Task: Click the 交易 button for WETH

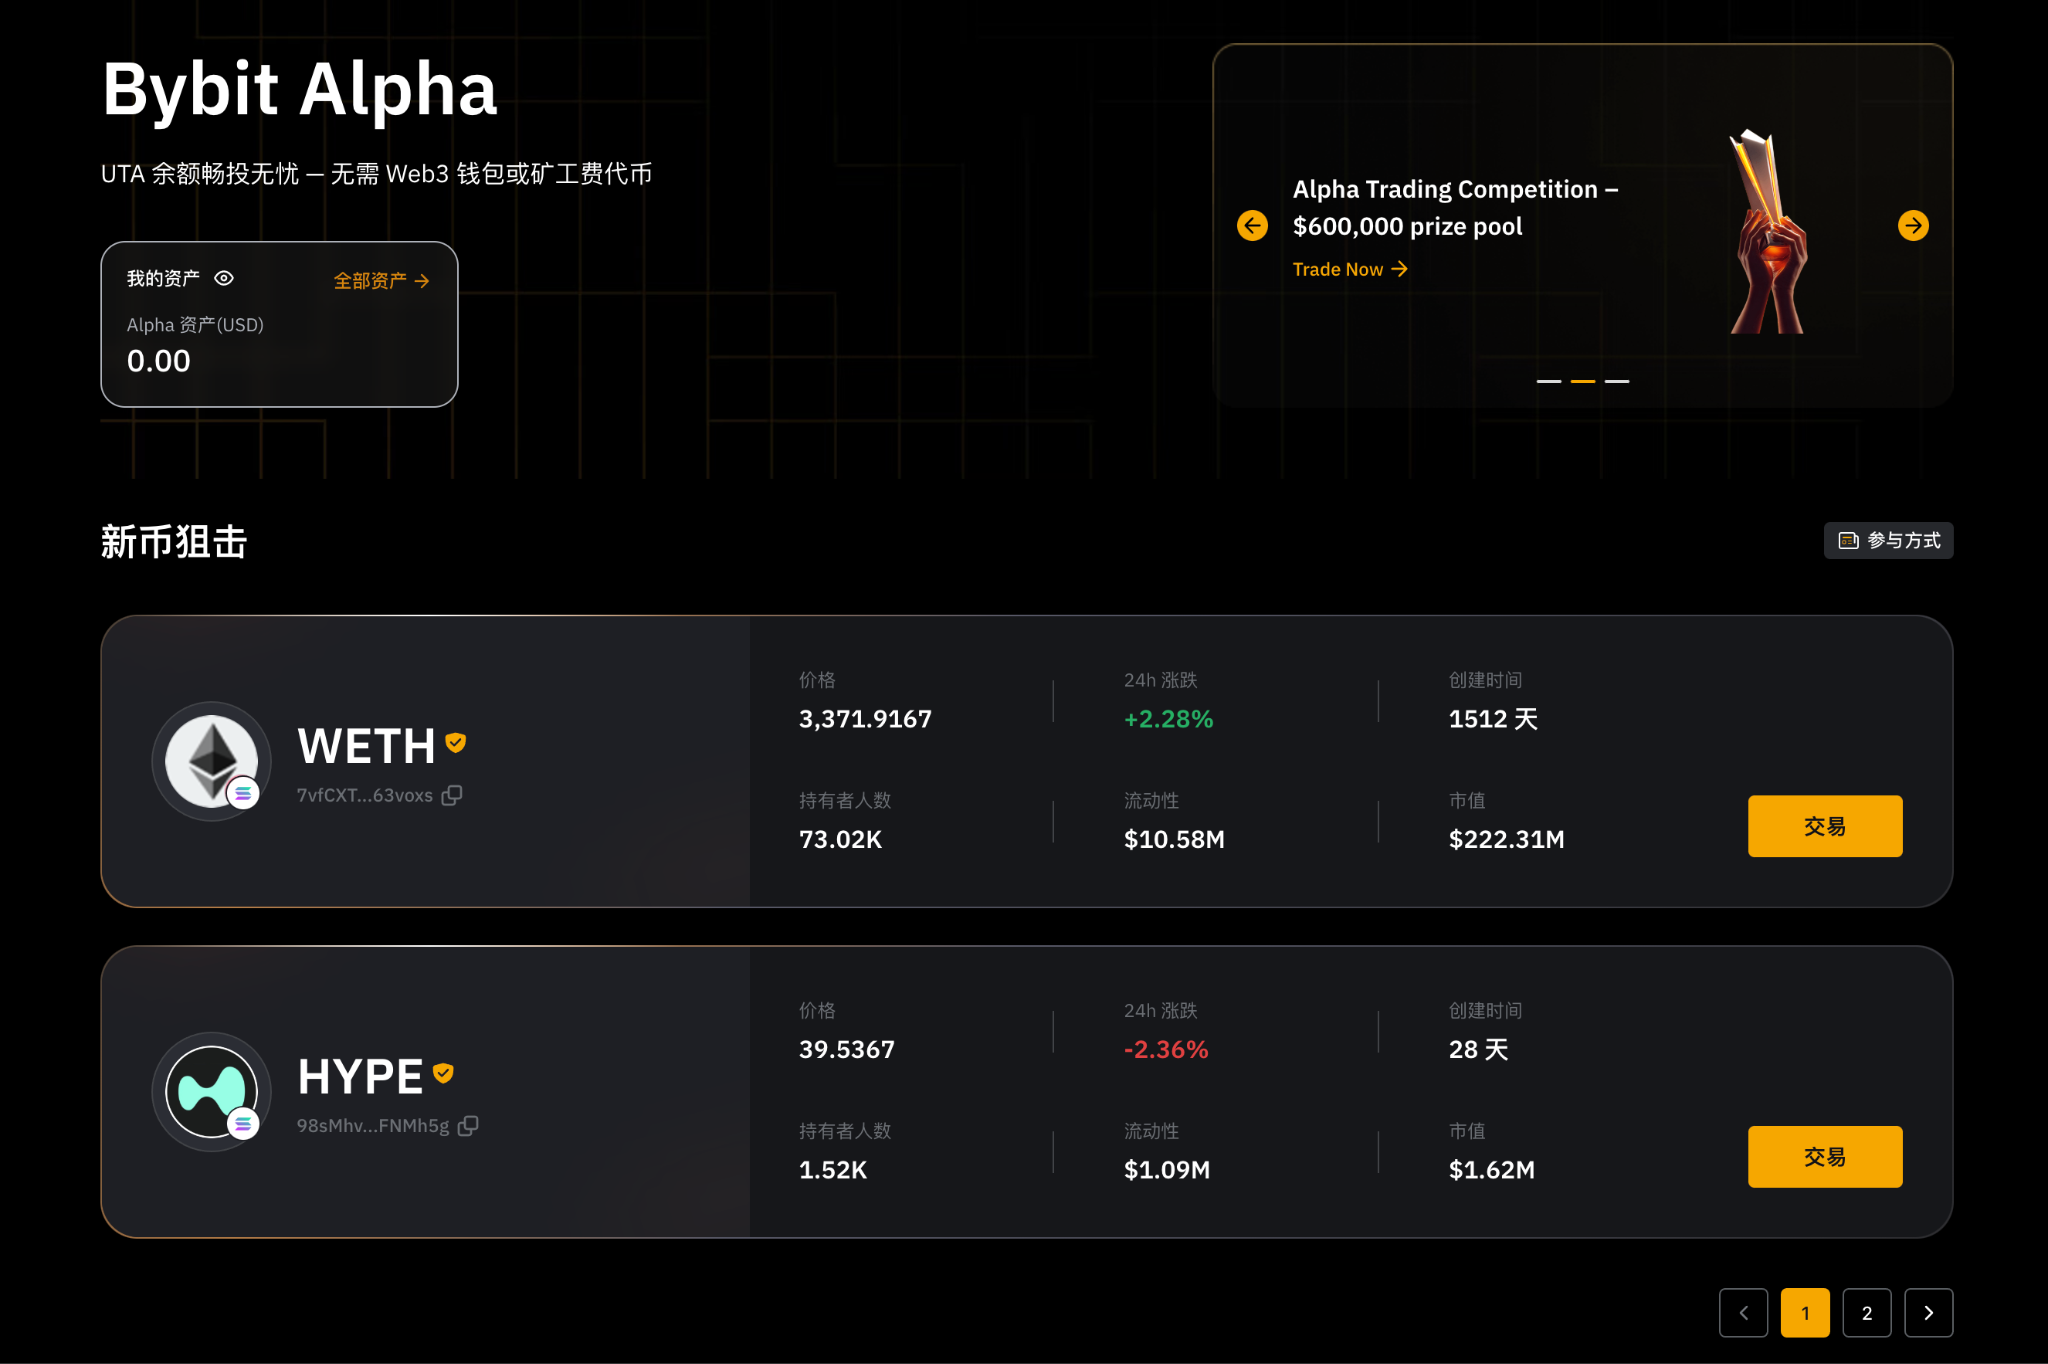Action: coord(1824,826)
